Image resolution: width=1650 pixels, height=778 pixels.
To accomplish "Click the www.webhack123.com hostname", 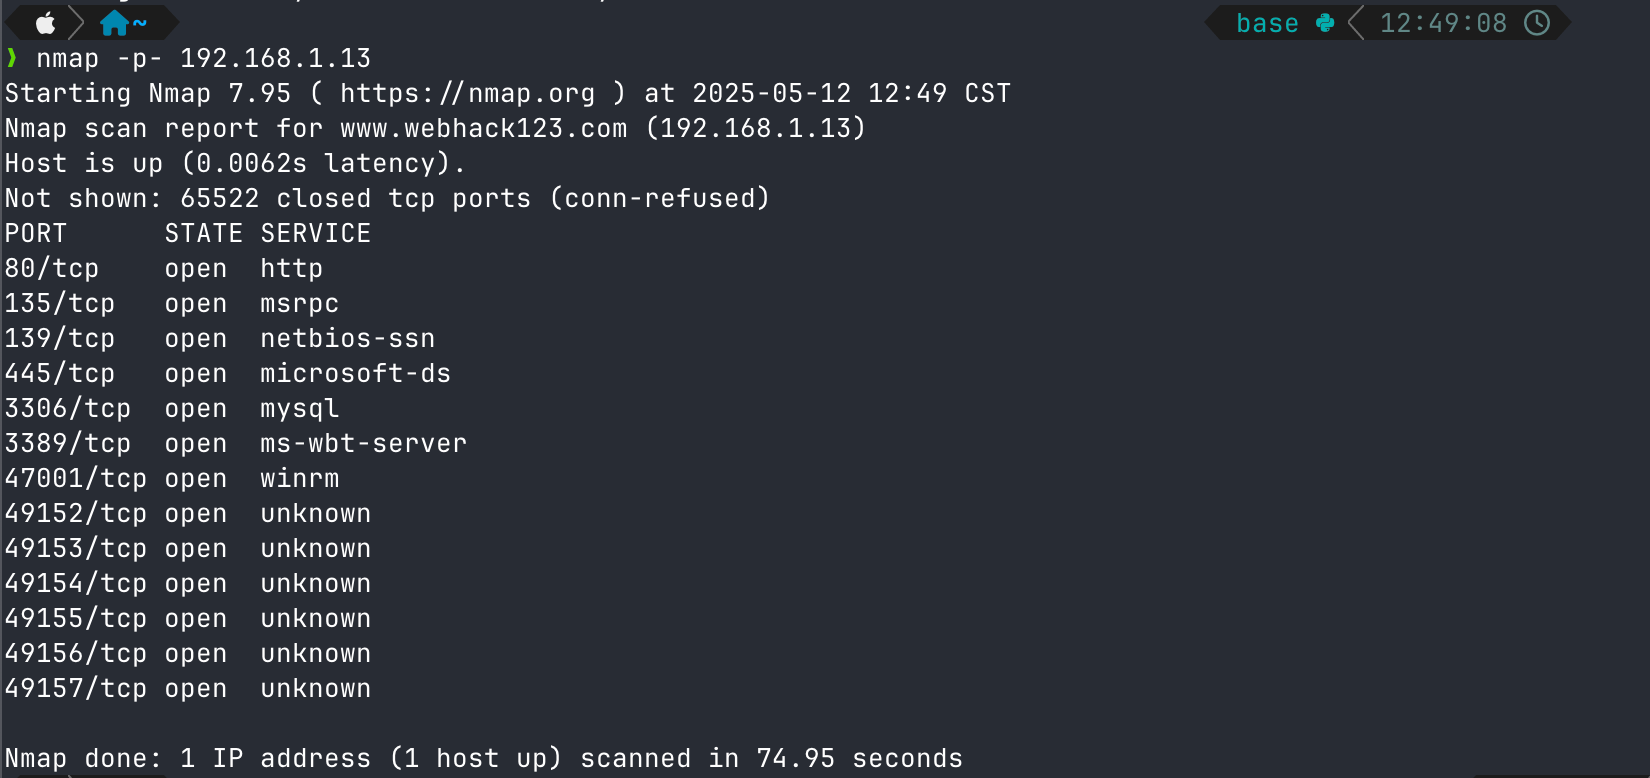I will coord(483,129).
